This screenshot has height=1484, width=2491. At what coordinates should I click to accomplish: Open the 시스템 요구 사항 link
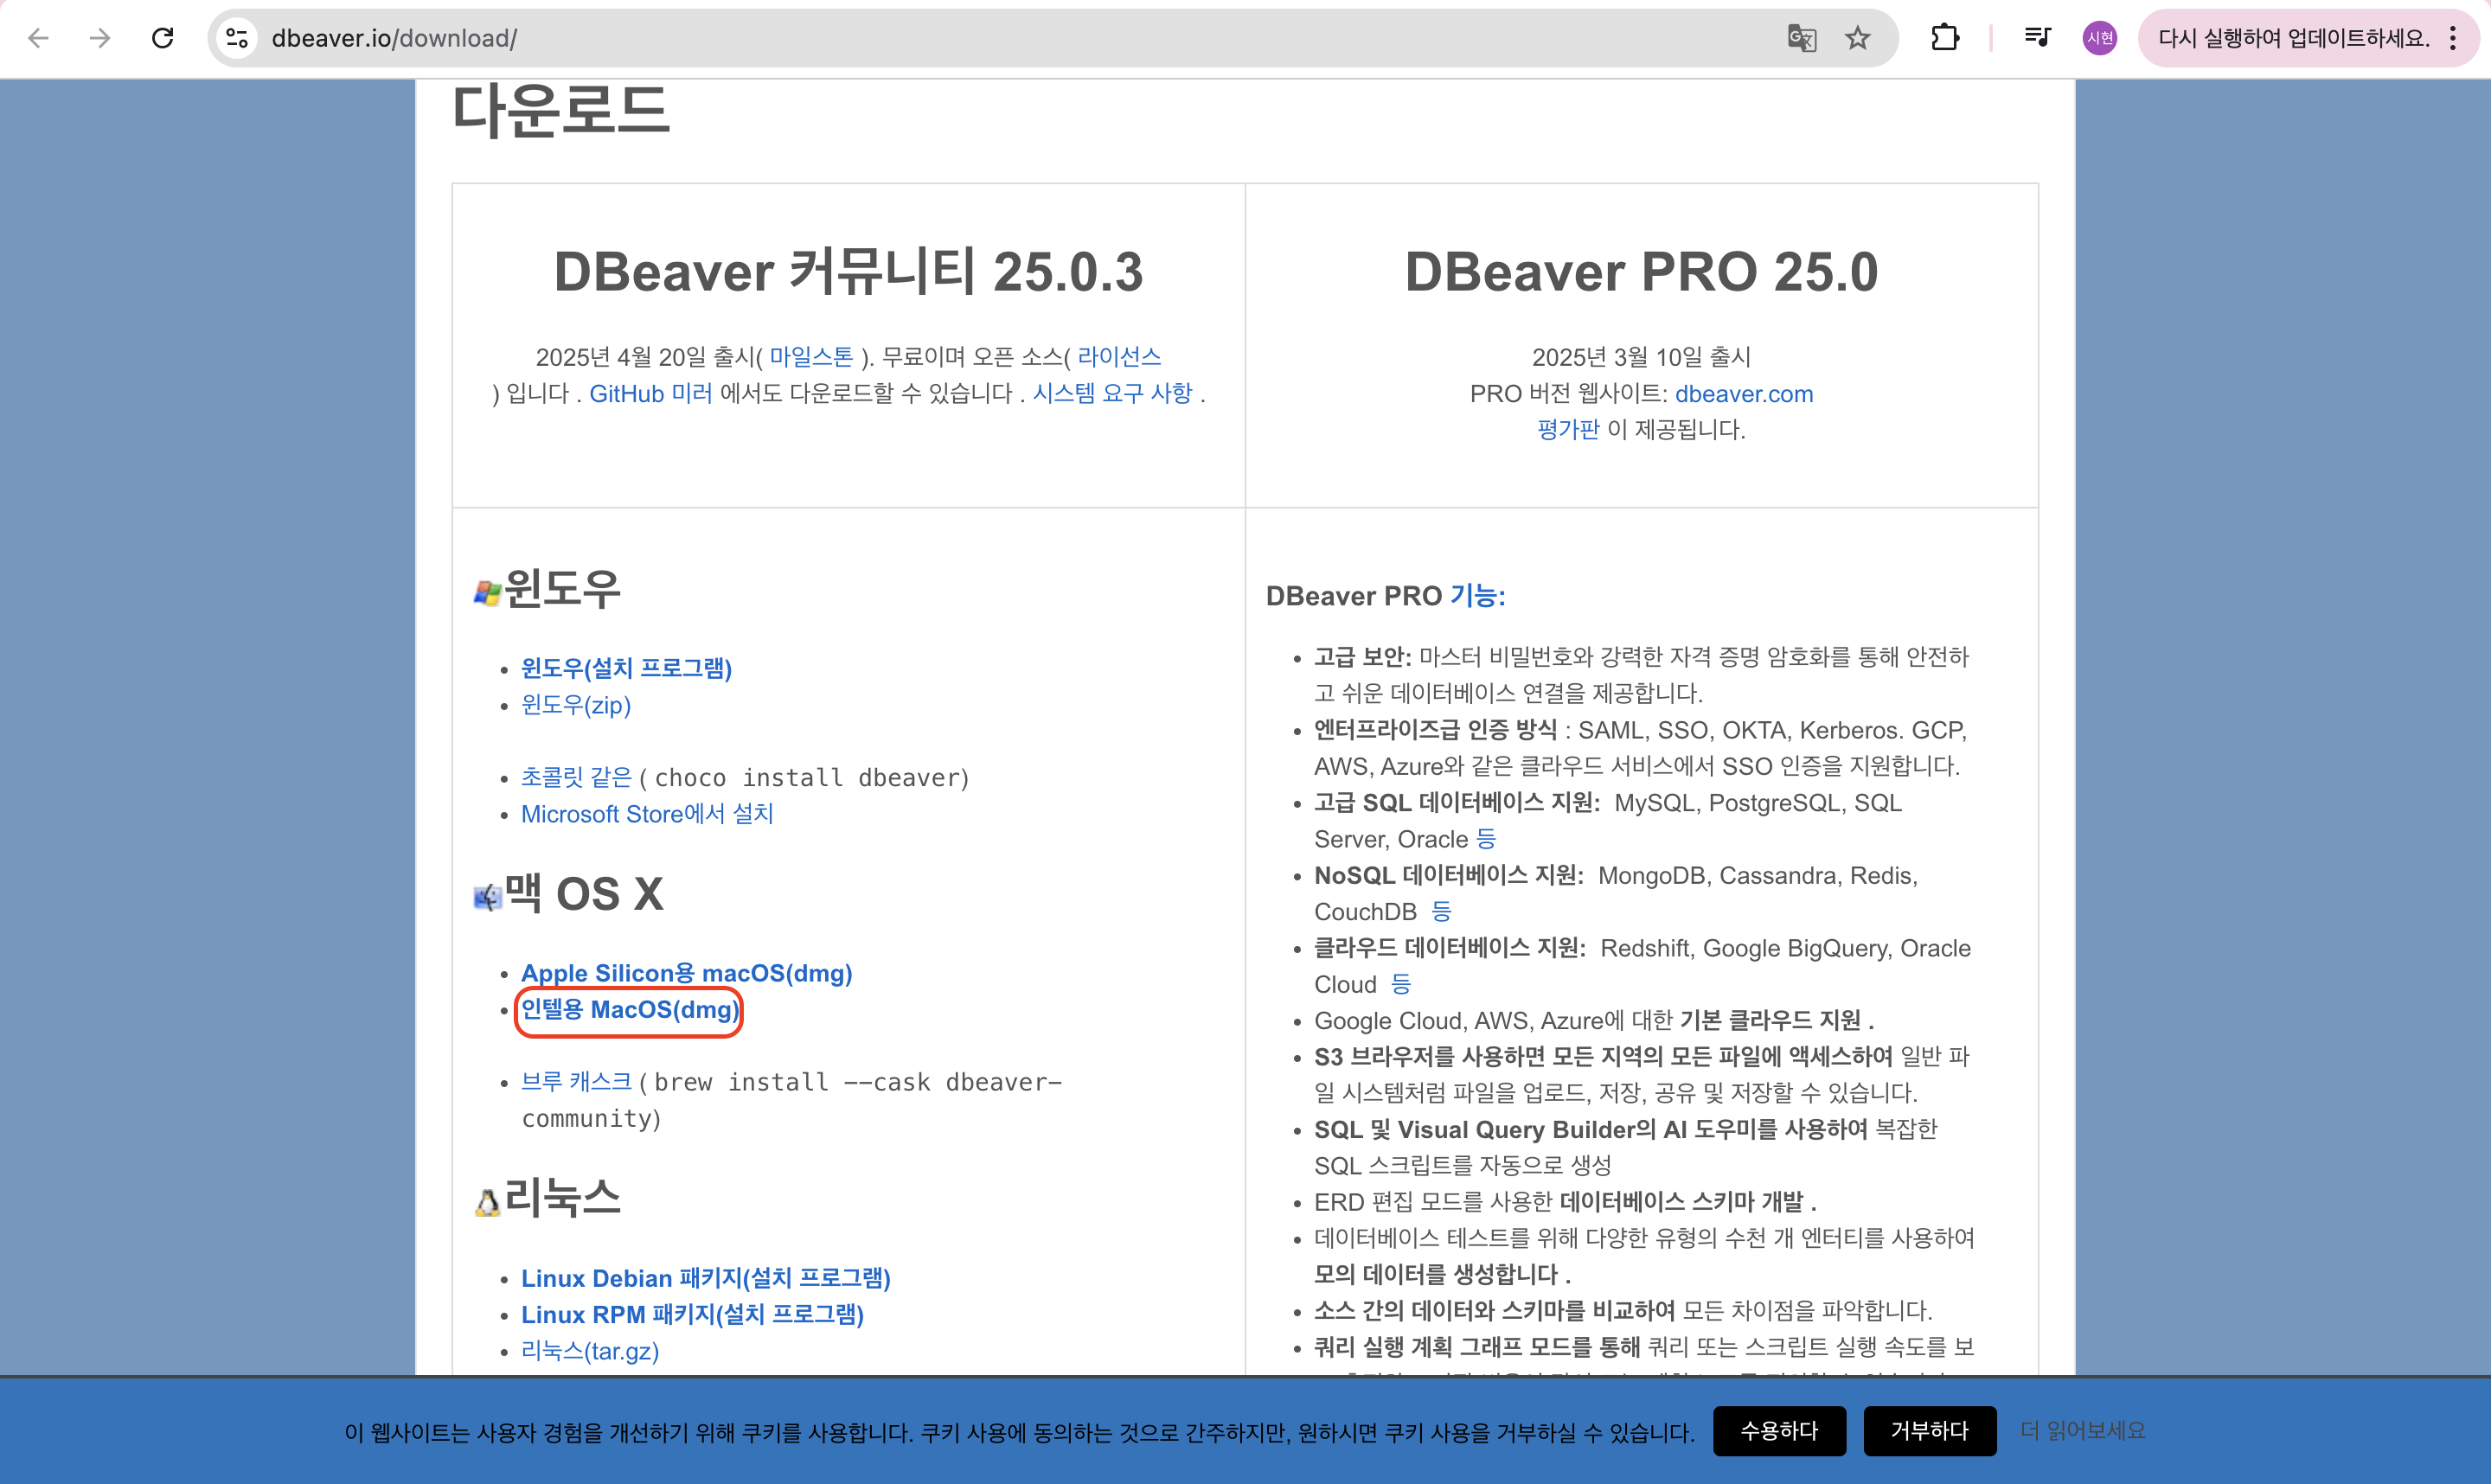click(x=1112, y=393)
